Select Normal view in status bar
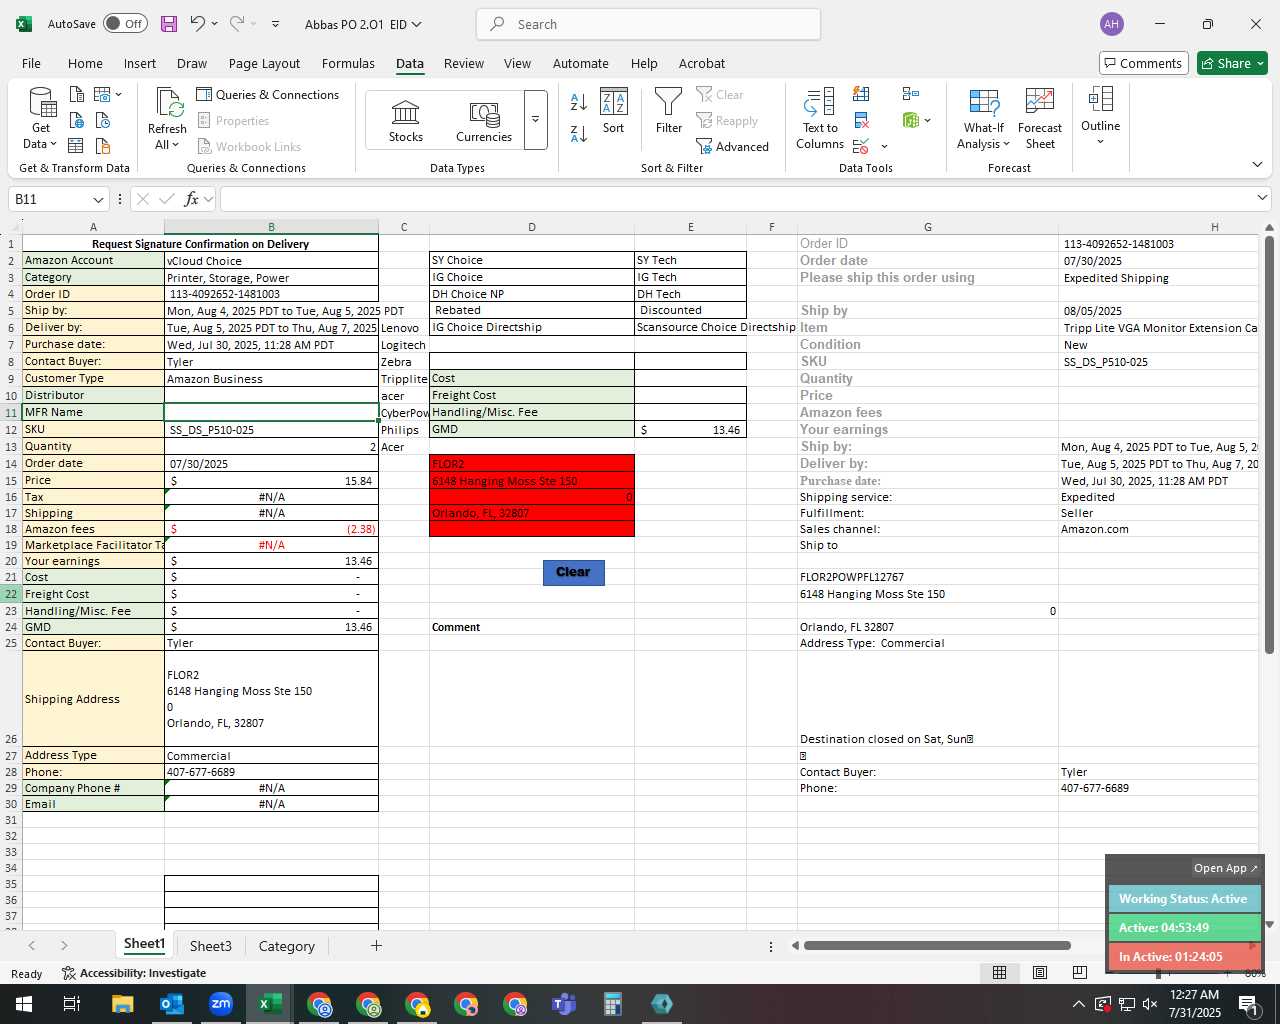 [x=999, y=973]
